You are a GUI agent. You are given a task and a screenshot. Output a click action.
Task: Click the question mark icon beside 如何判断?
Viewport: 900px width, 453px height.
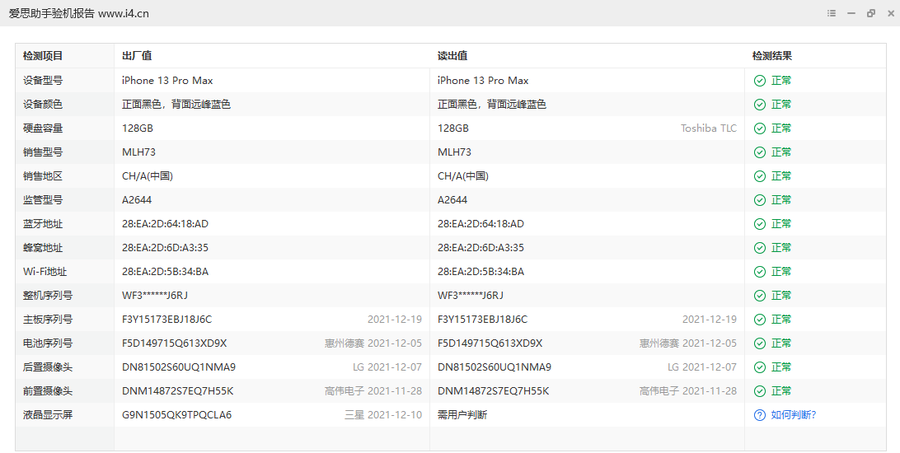click(x=759, y=415)
